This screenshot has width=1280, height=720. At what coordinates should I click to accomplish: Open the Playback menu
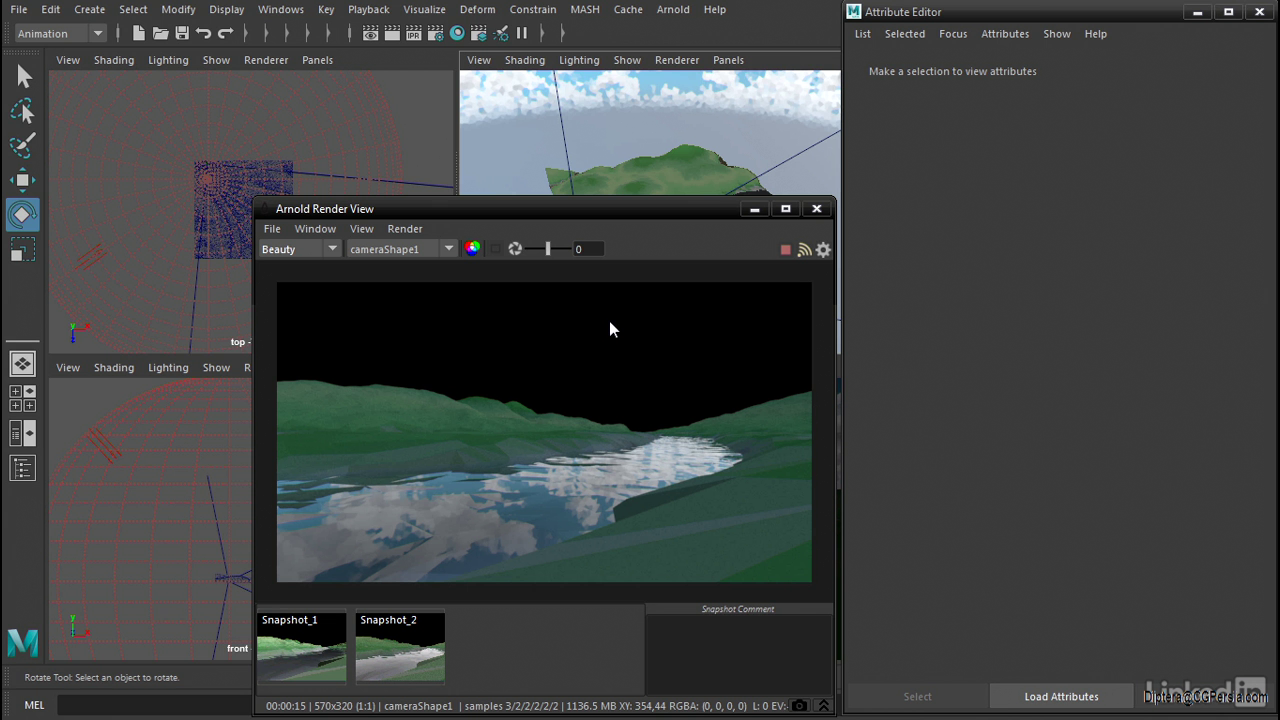coord(368,9)
